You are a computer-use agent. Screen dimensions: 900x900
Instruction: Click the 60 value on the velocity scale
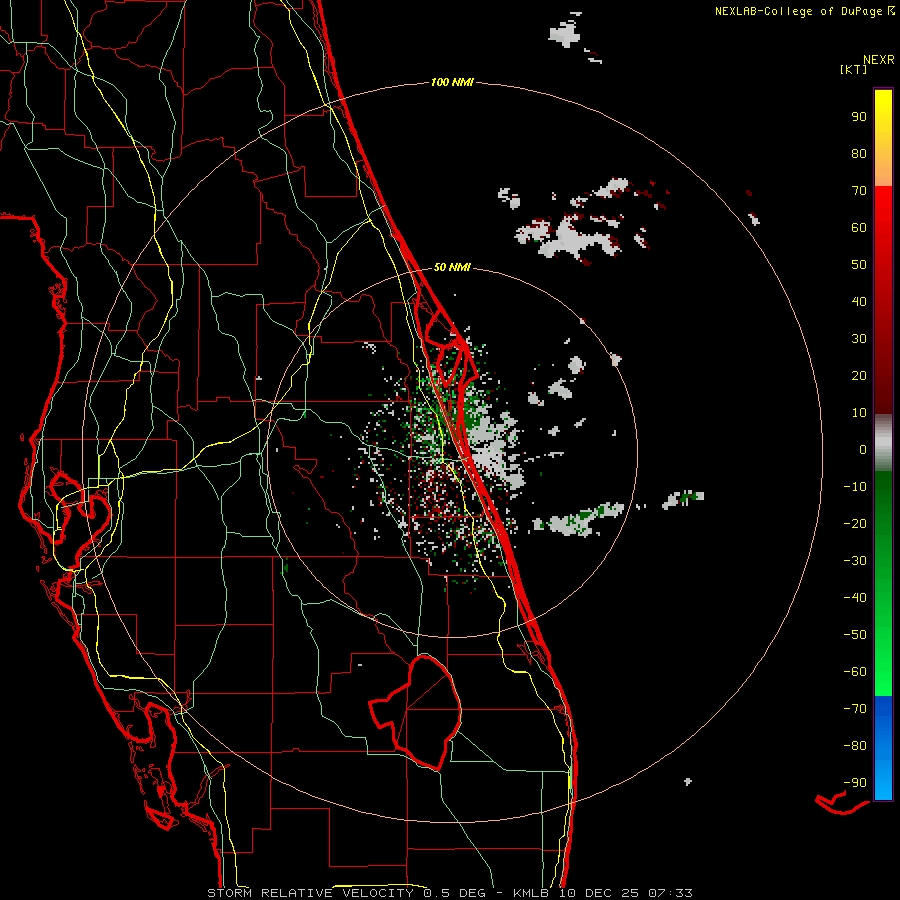[x=859, y=228]
